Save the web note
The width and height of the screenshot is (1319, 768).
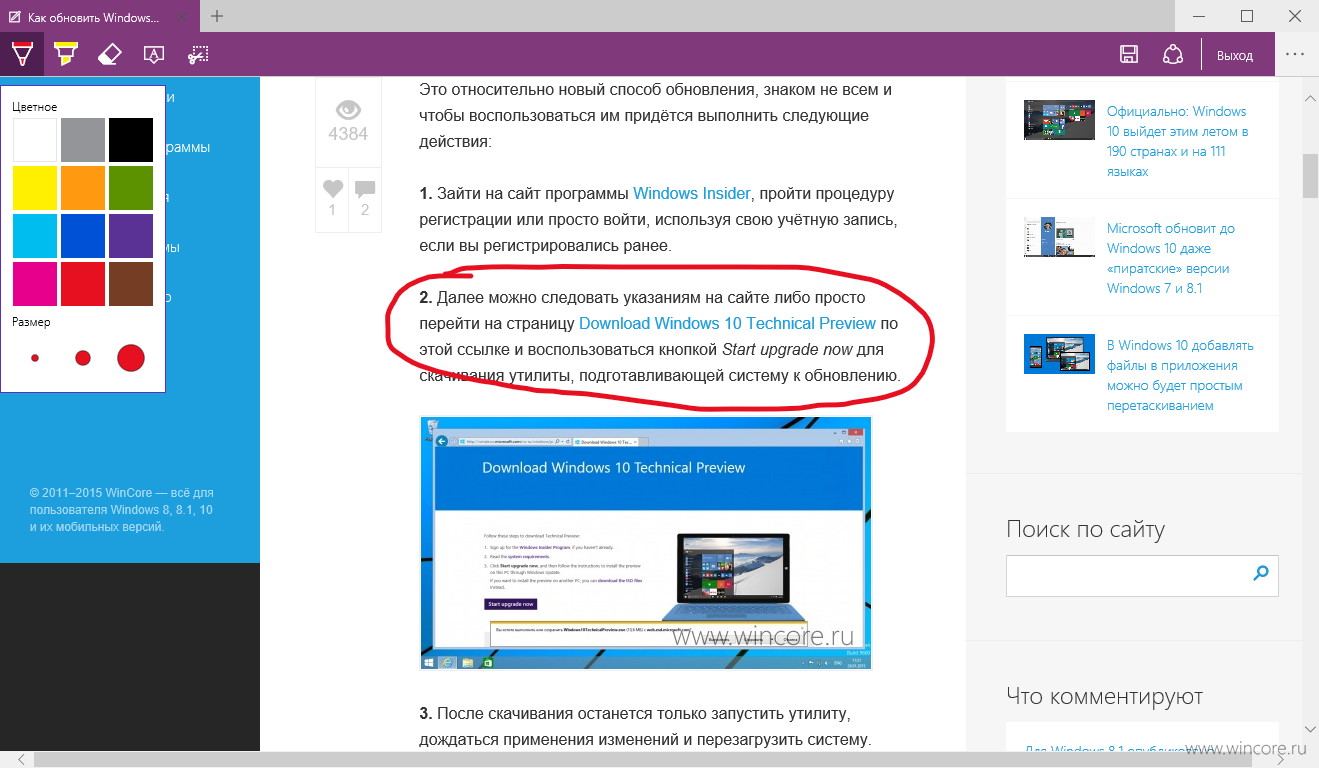click(1129, 54)
